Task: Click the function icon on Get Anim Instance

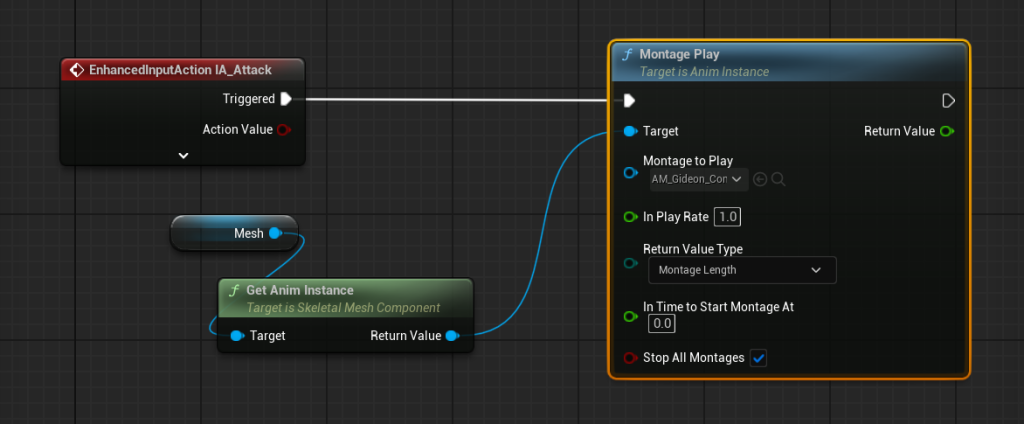Action: 234,290
